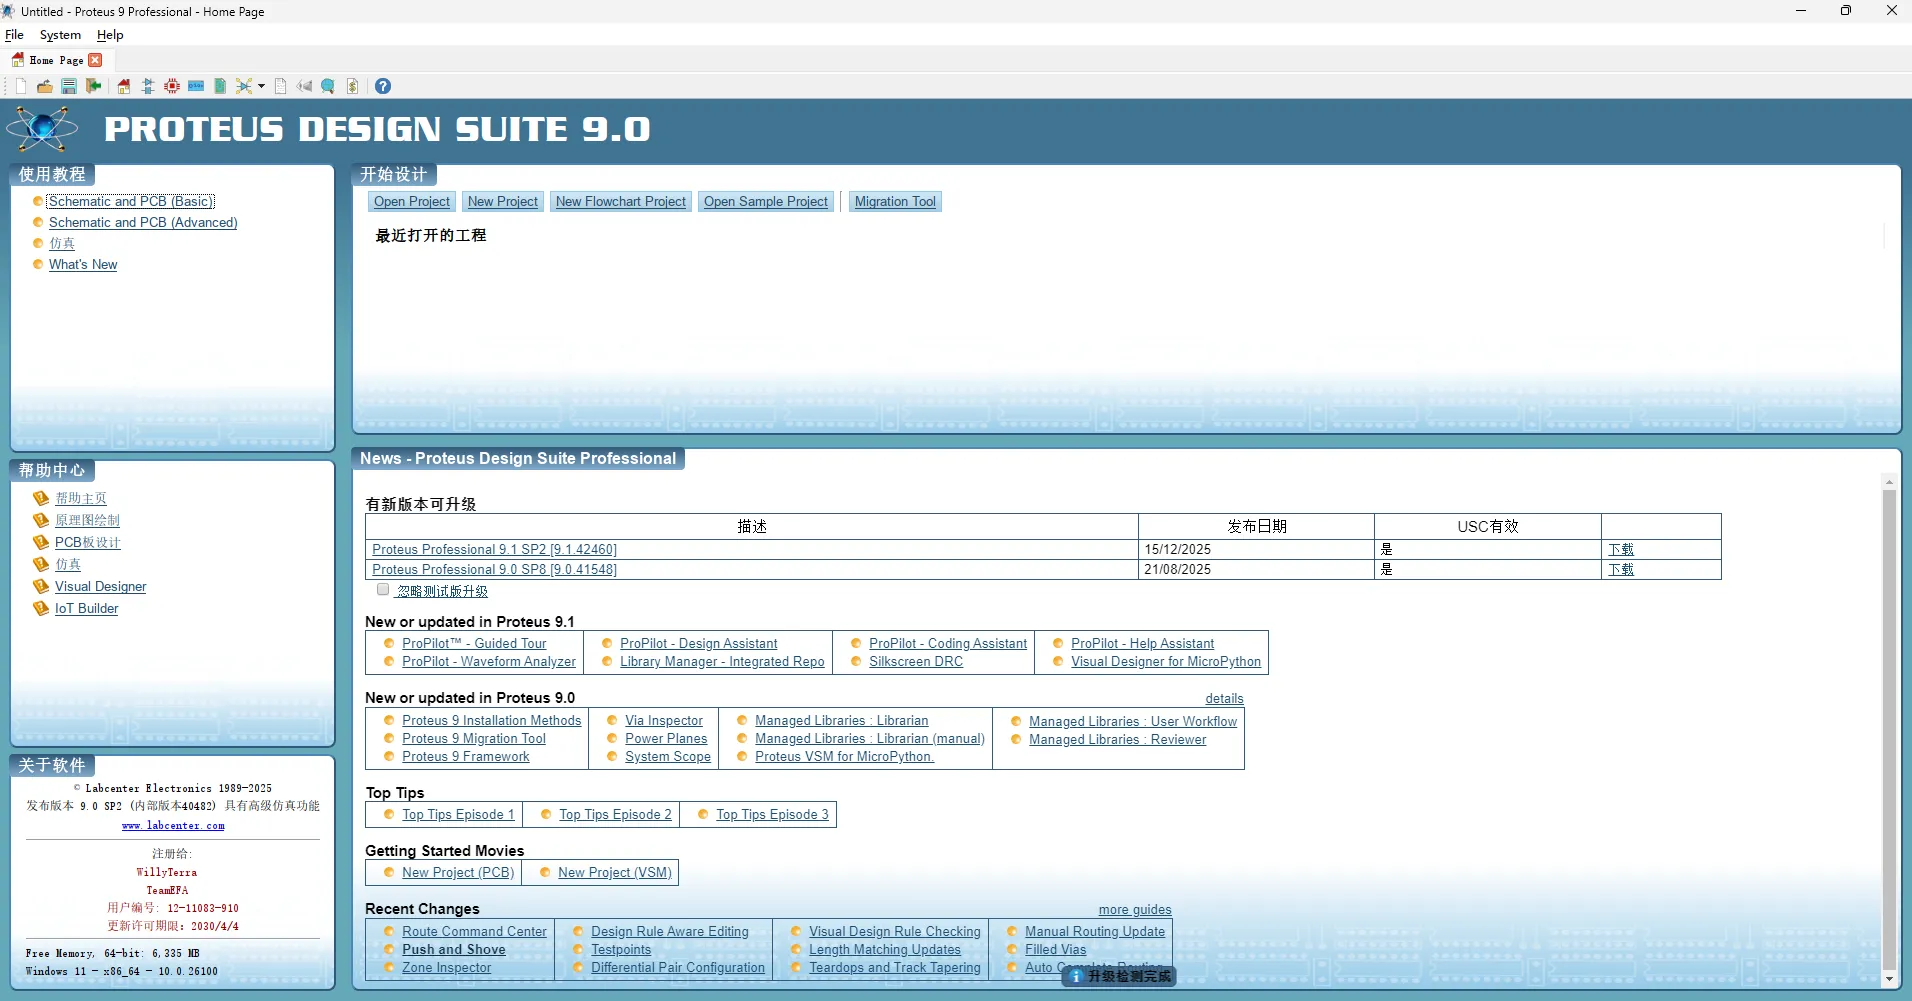Click the Home Page house toolbar icon
The height and width of the screenshot is (1001, 1912).
pyautogui.click(x=124, y=86)
